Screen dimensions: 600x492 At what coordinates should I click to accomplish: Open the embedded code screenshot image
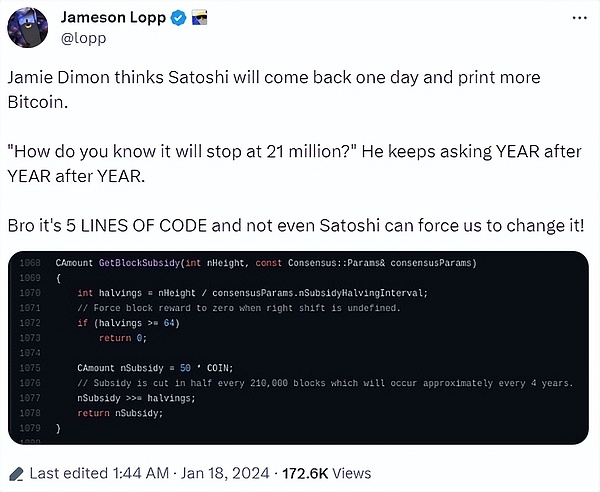tap(298, 348)
